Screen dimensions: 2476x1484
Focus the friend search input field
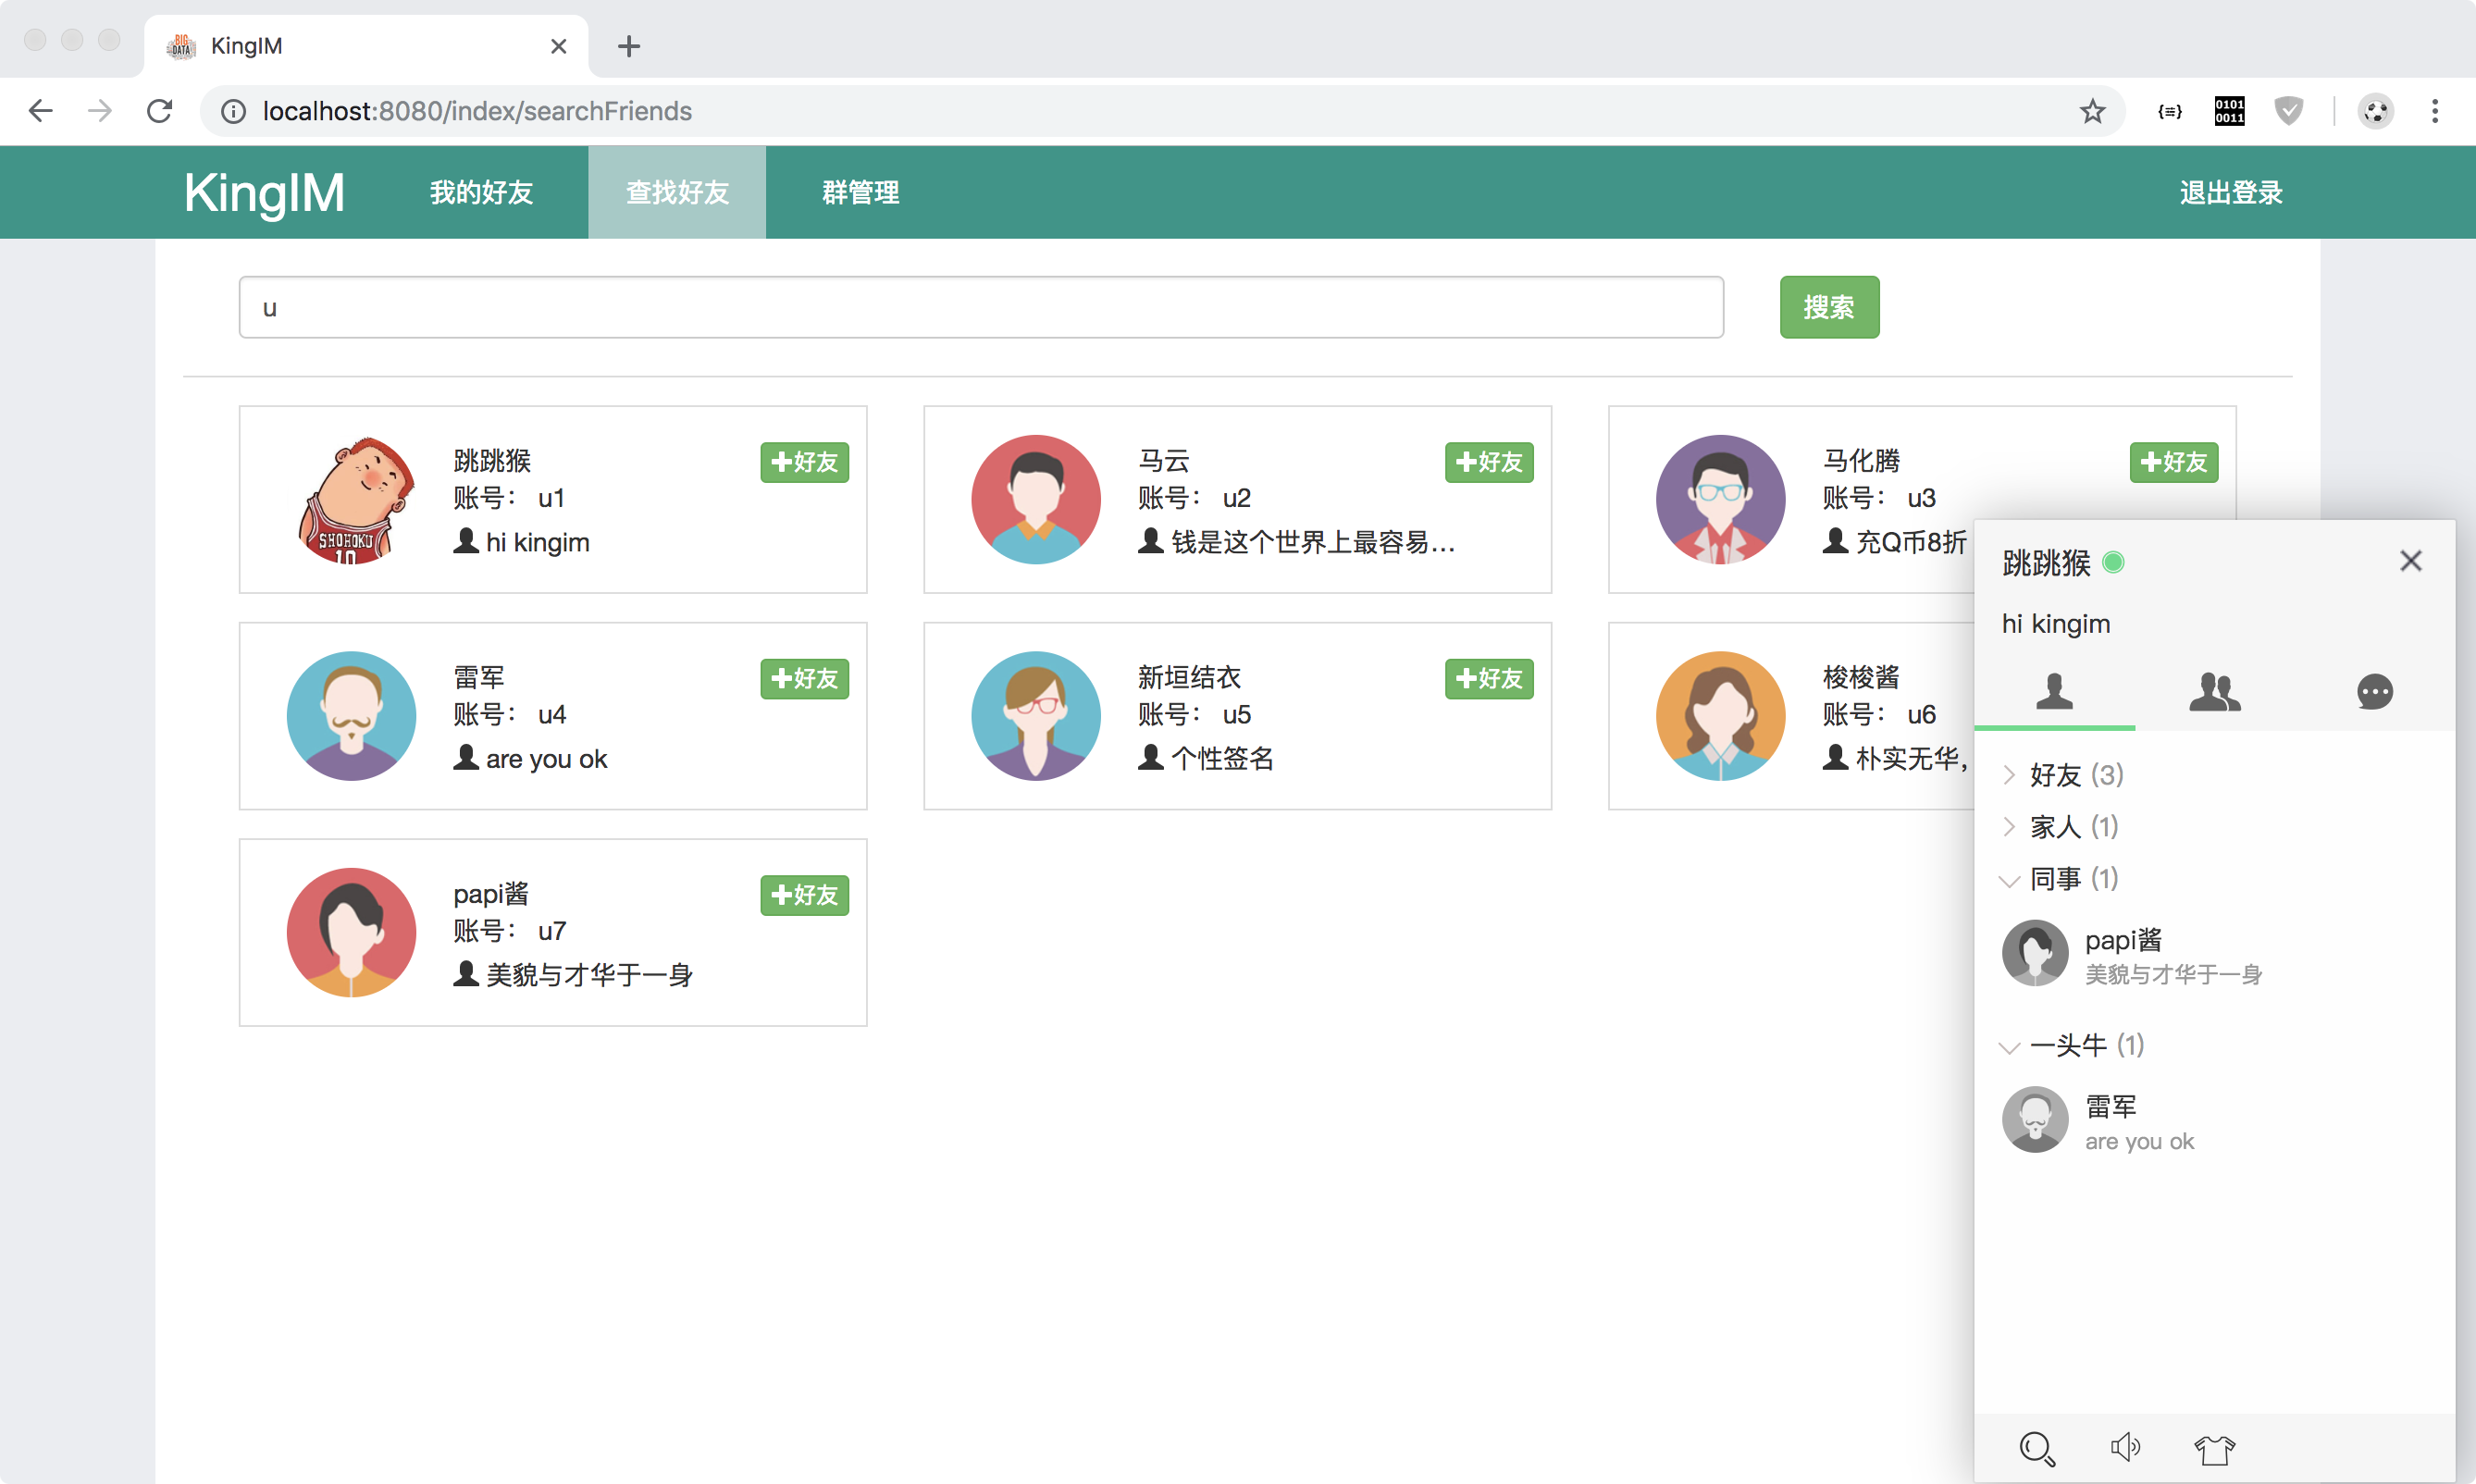(x=980, y=308)
